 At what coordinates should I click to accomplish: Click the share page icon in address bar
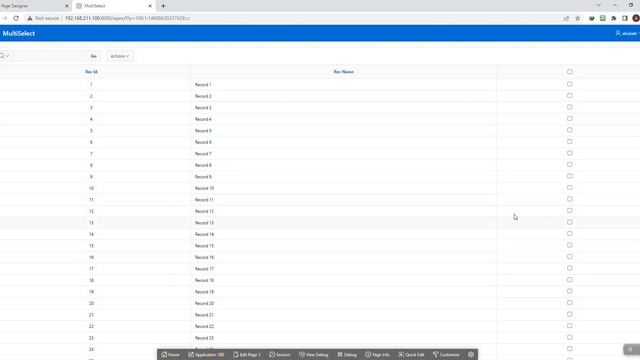click(x=566, y=18)
